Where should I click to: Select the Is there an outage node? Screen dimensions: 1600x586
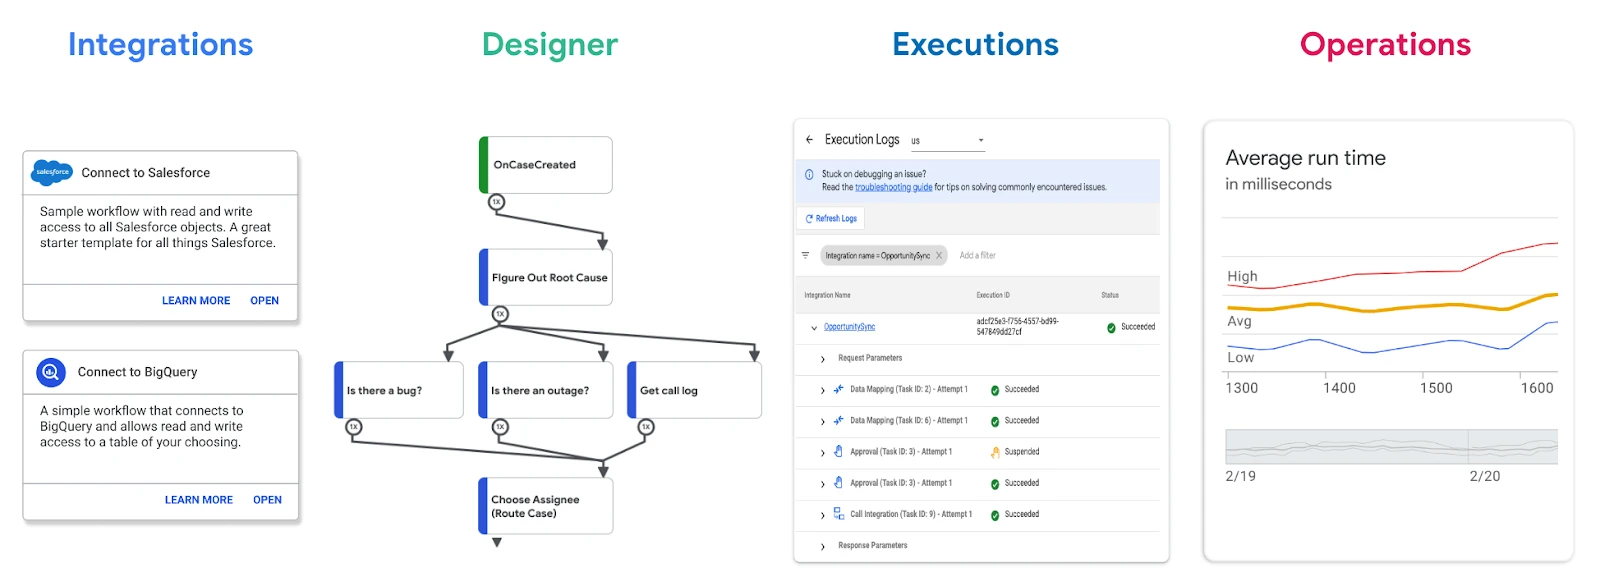(x=546, y=390)
